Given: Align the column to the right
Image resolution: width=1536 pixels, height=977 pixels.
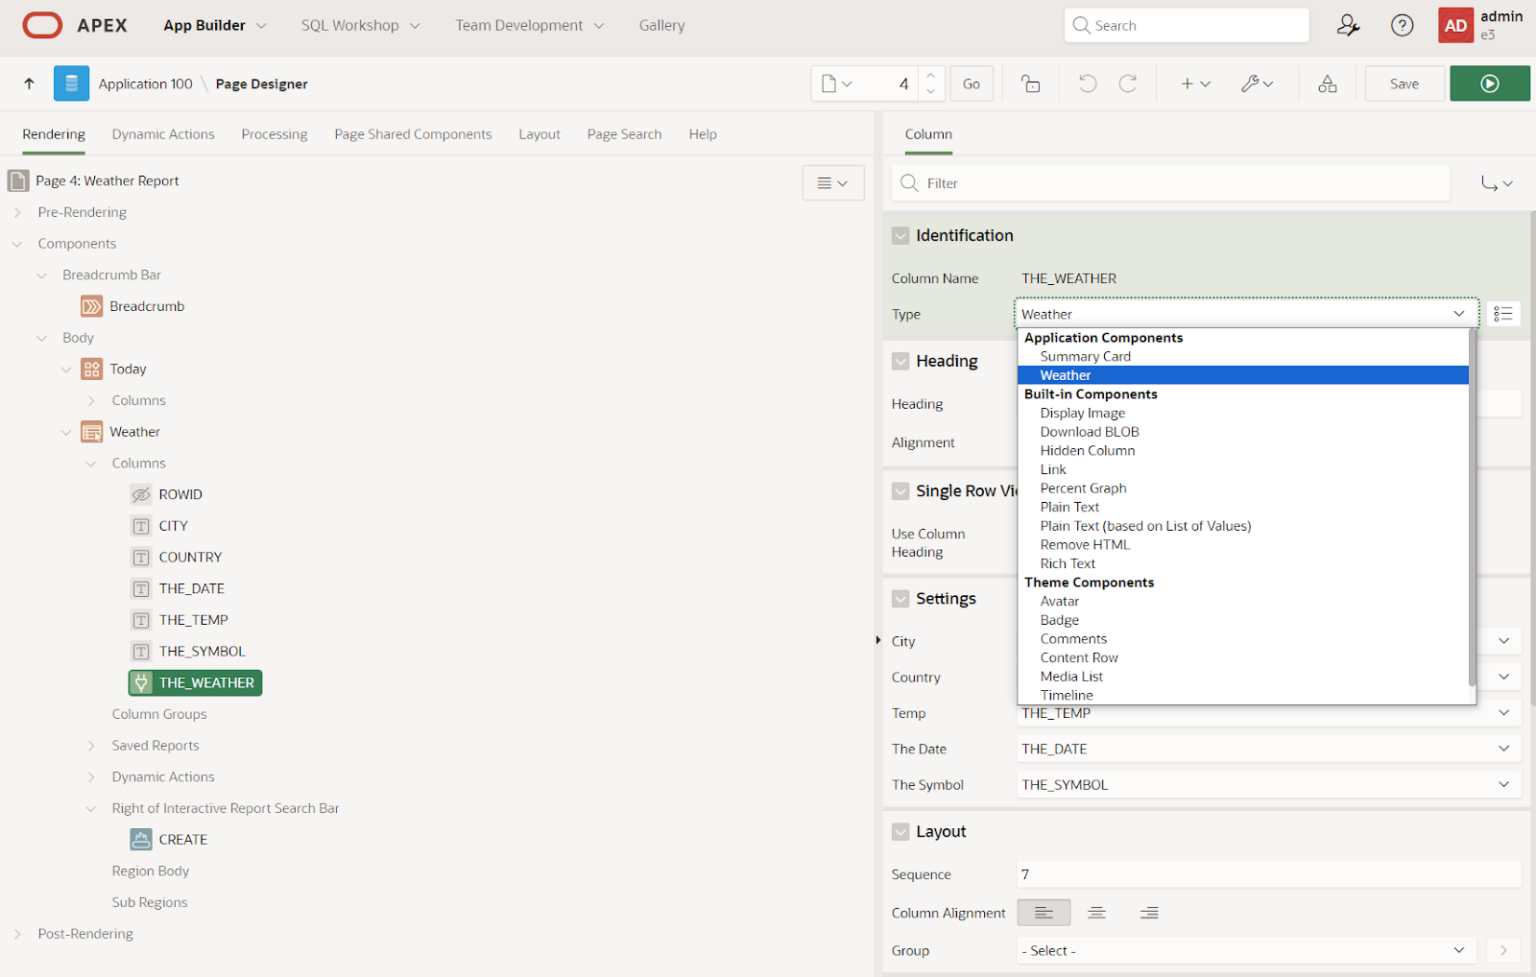Looking at the screenshot, I should coord(1150,912).
